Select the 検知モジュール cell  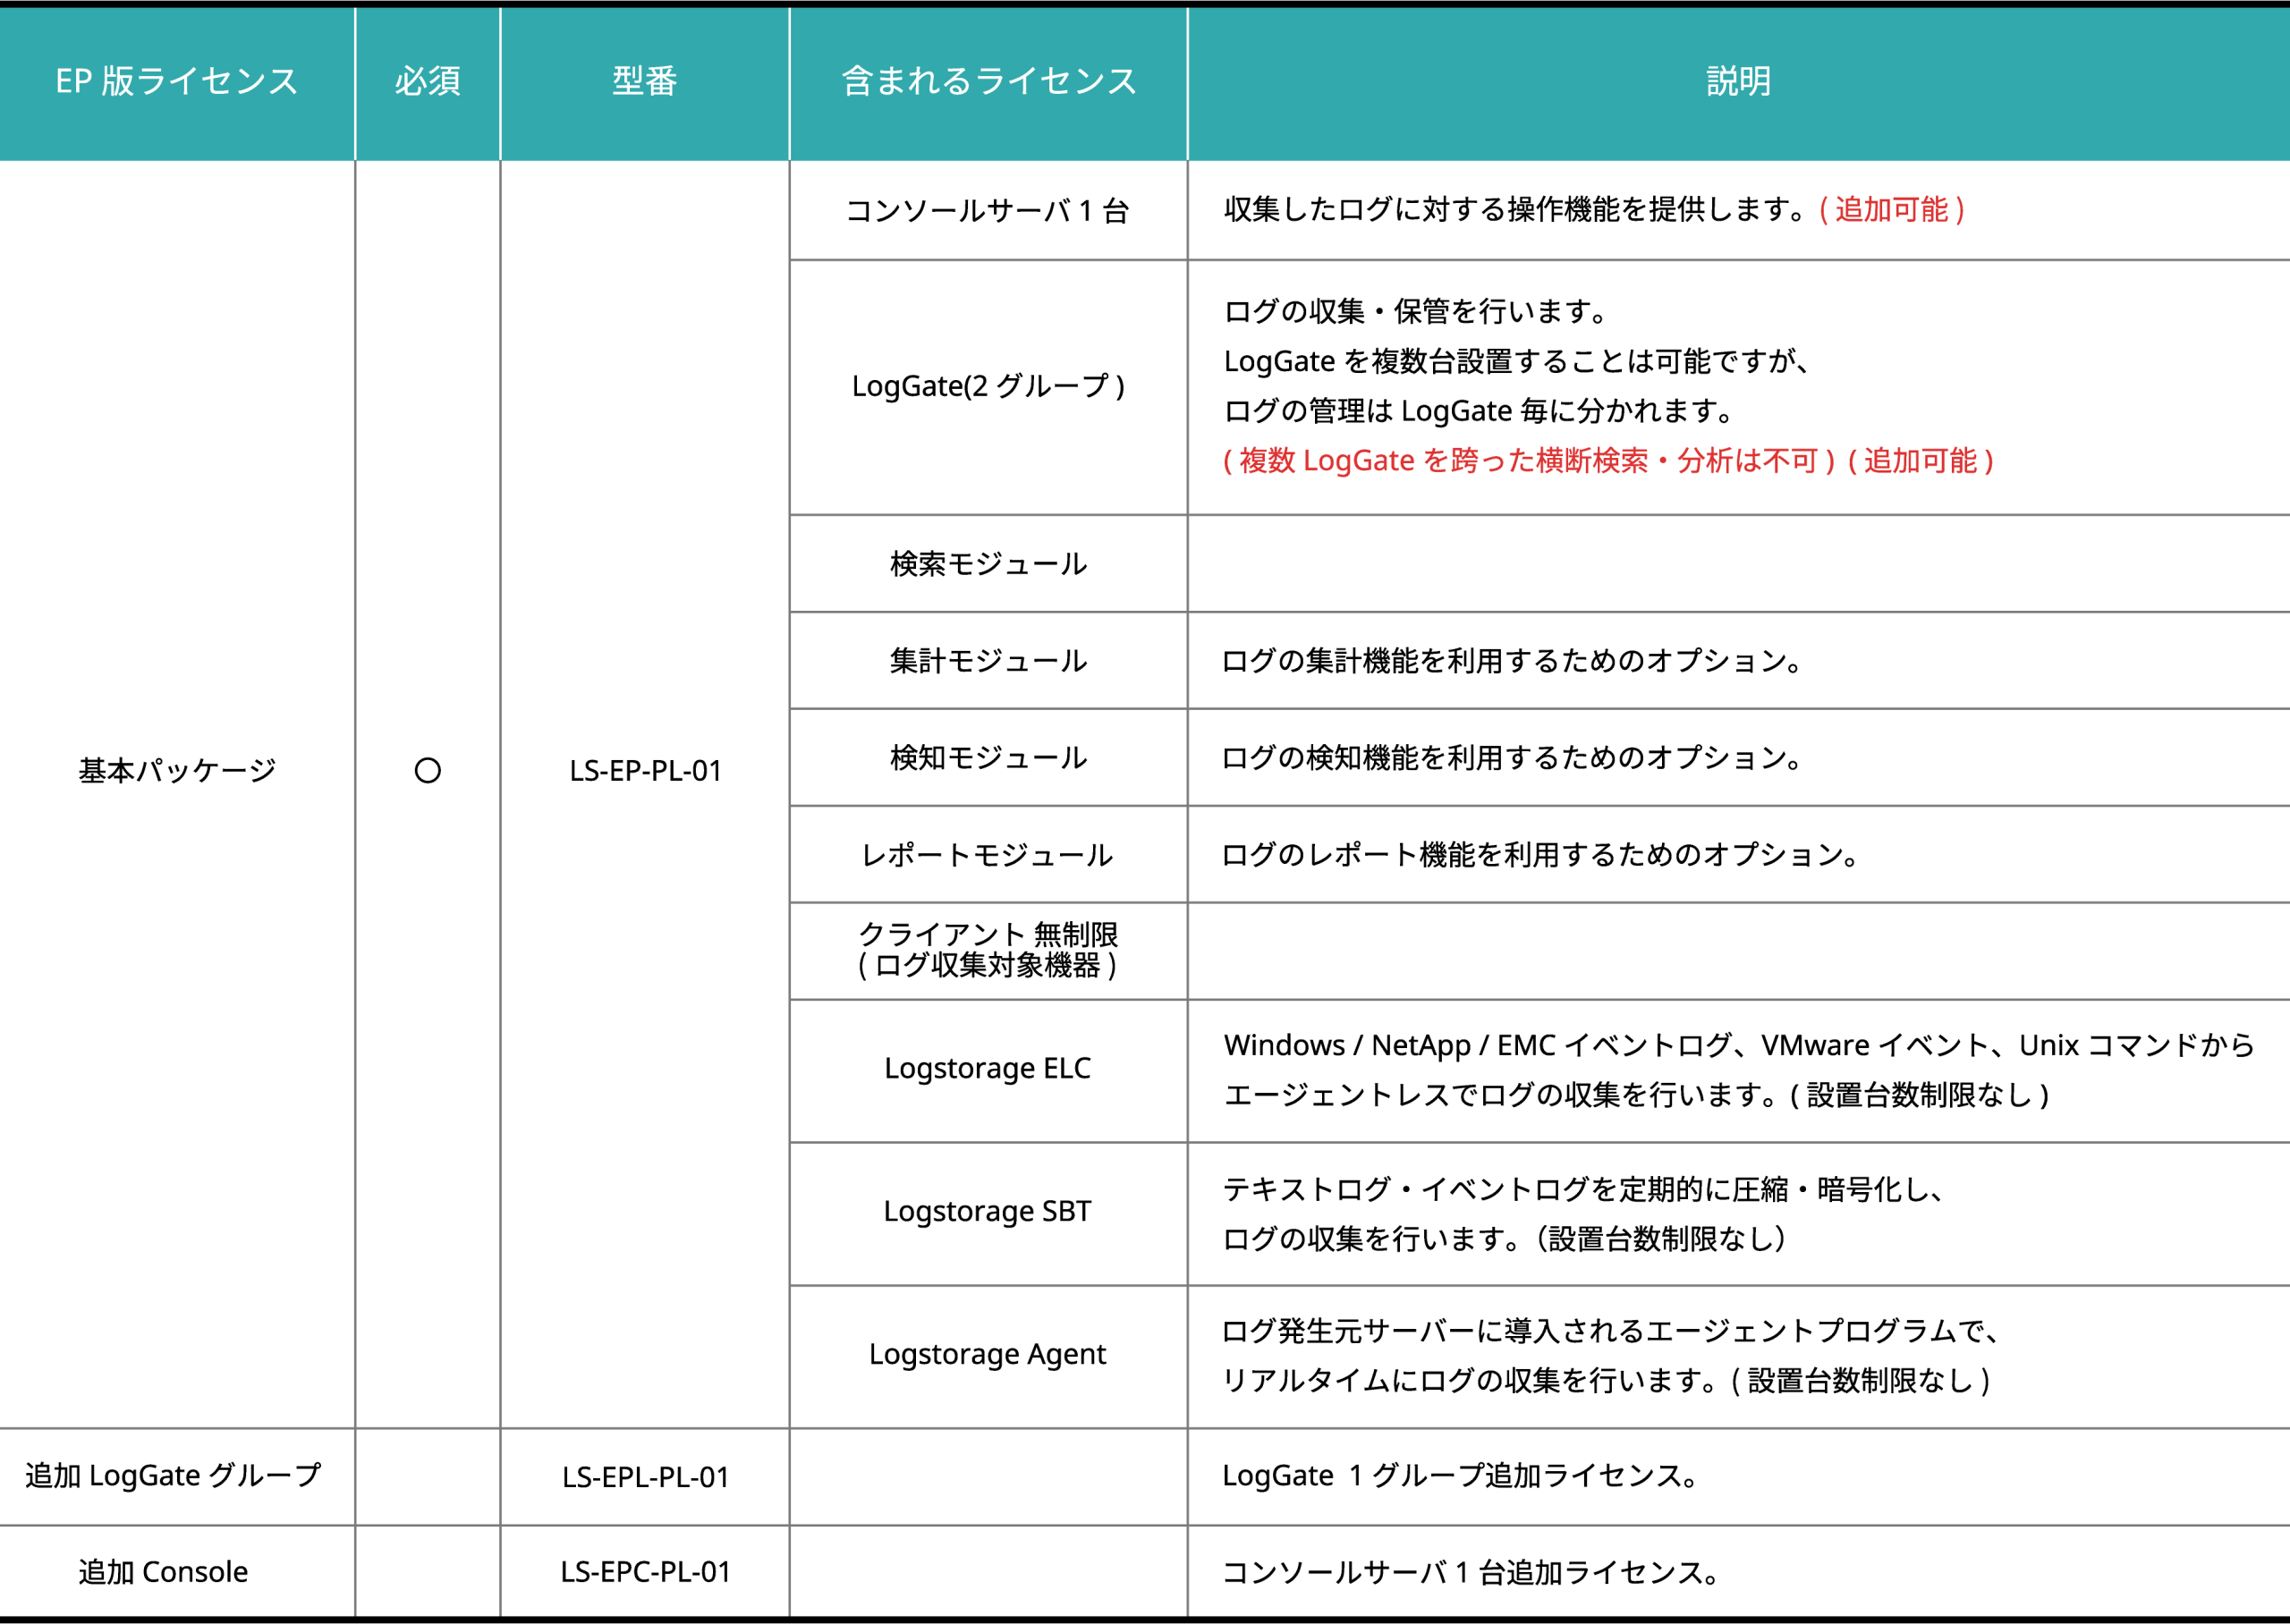[988, 758]
